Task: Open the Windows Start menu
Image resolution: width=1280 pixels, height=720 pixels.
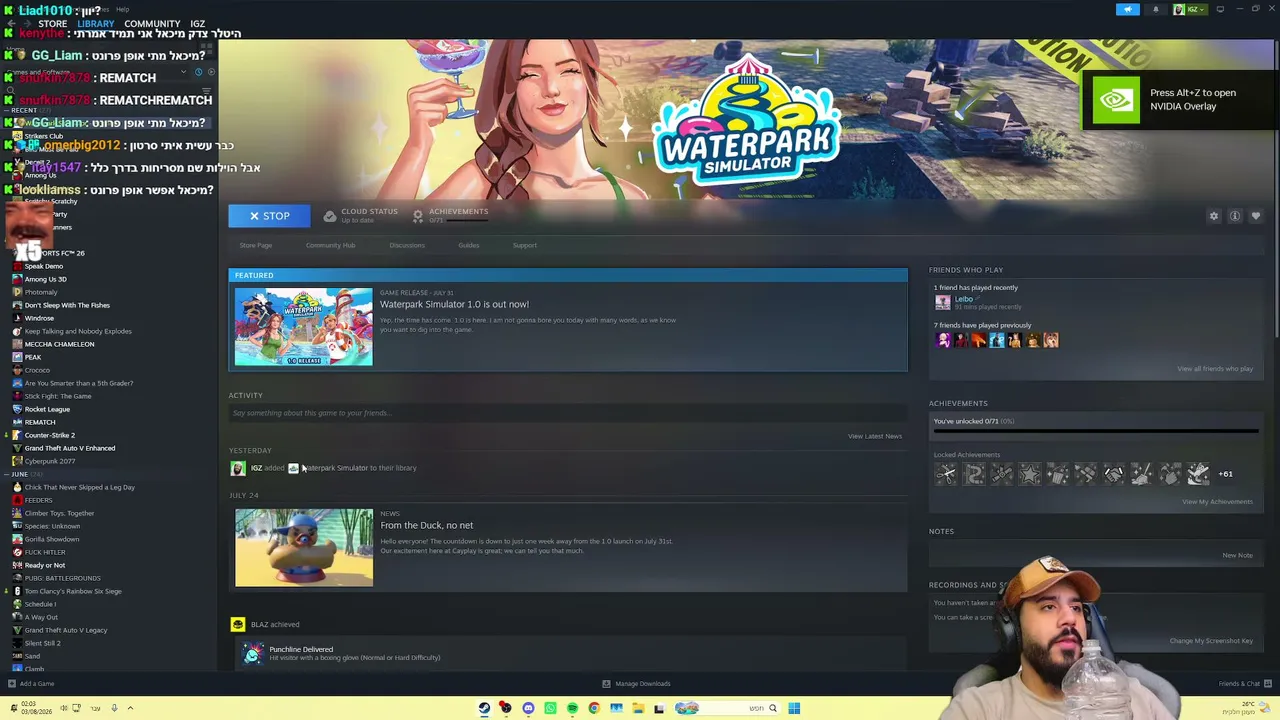Action: click(794, 708)
